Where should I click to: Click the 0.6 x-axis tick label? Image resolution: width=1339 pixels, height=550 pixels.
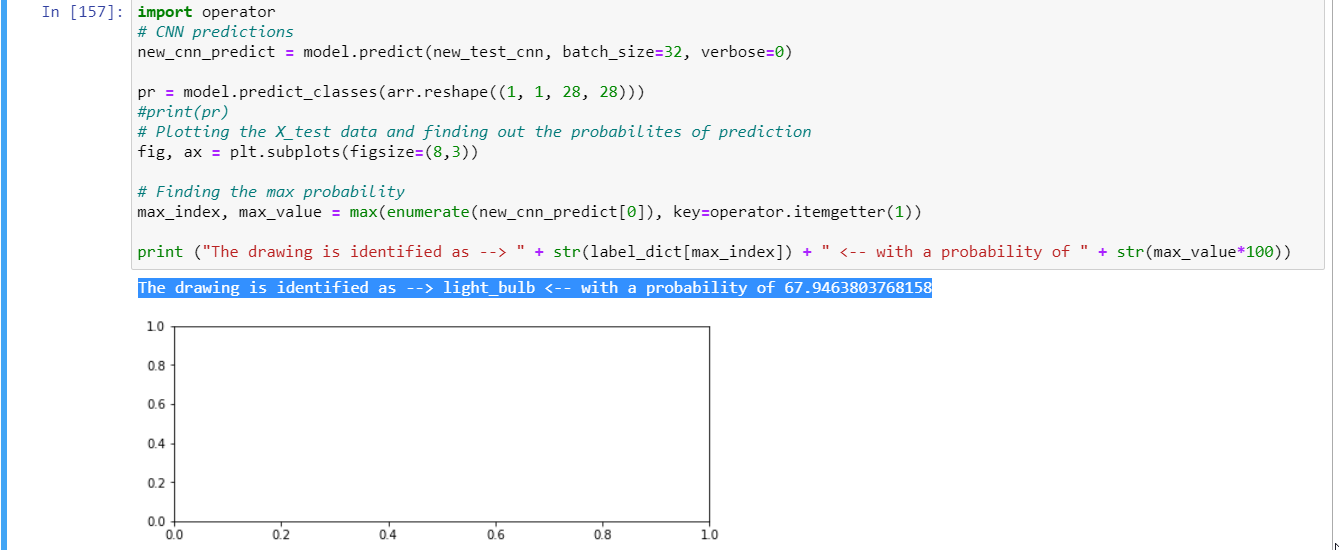click(495, 535)
